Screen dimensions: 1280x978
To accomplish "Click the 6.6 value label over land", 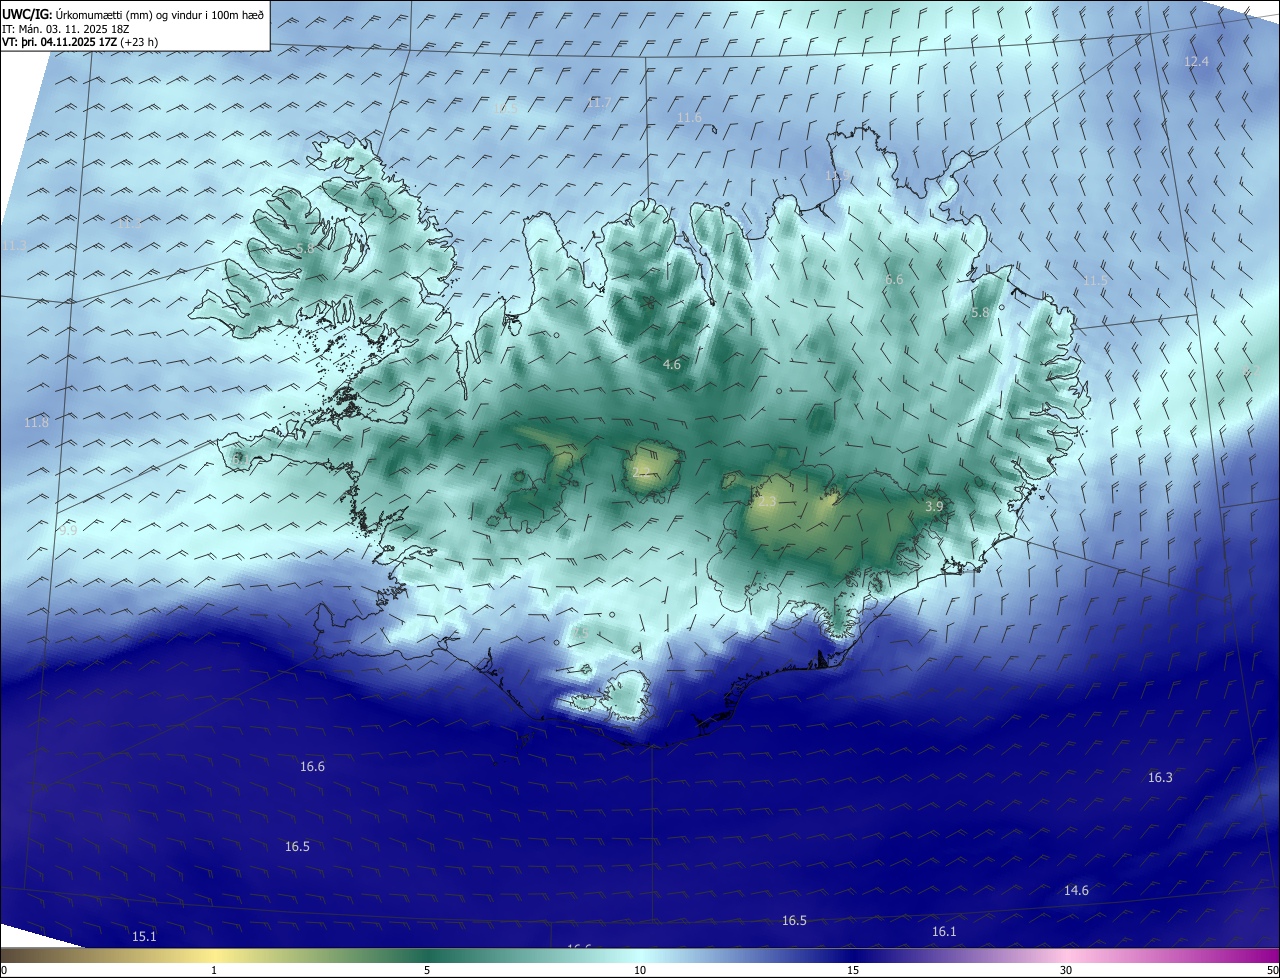I will pos(894,280).
